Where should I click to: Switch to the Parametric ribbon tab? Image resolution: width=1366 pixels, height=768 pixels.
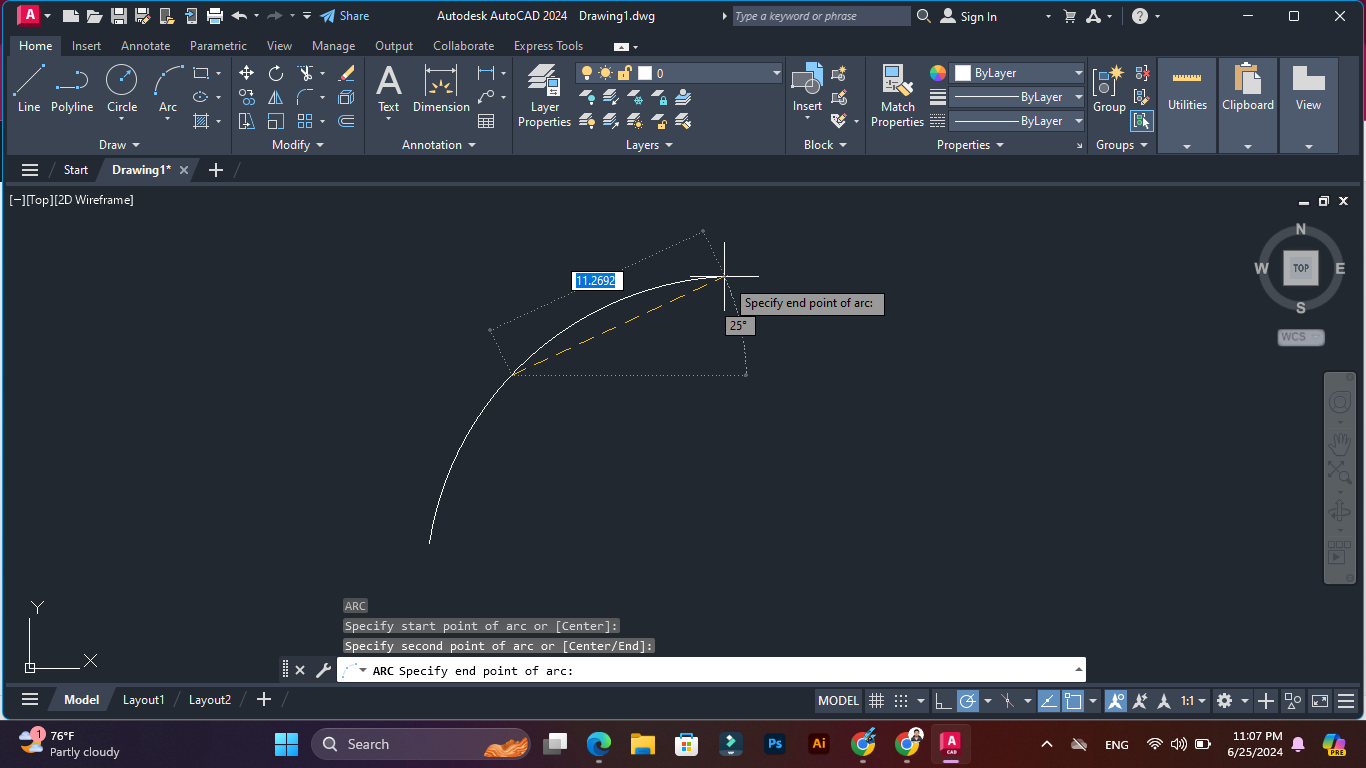[x=218, y=46]
